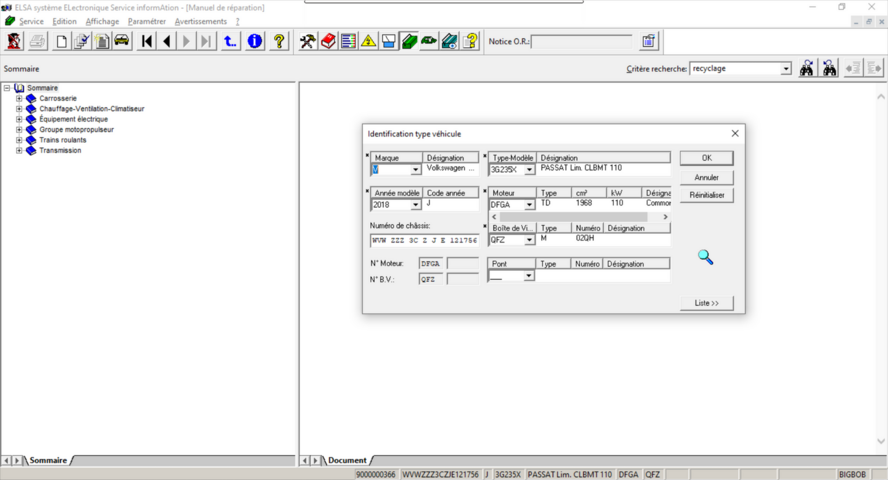The width and height of the screenshot is (888, 480).
Task: Expand the Équipement électrique tree node
Action: click(19, 119)
